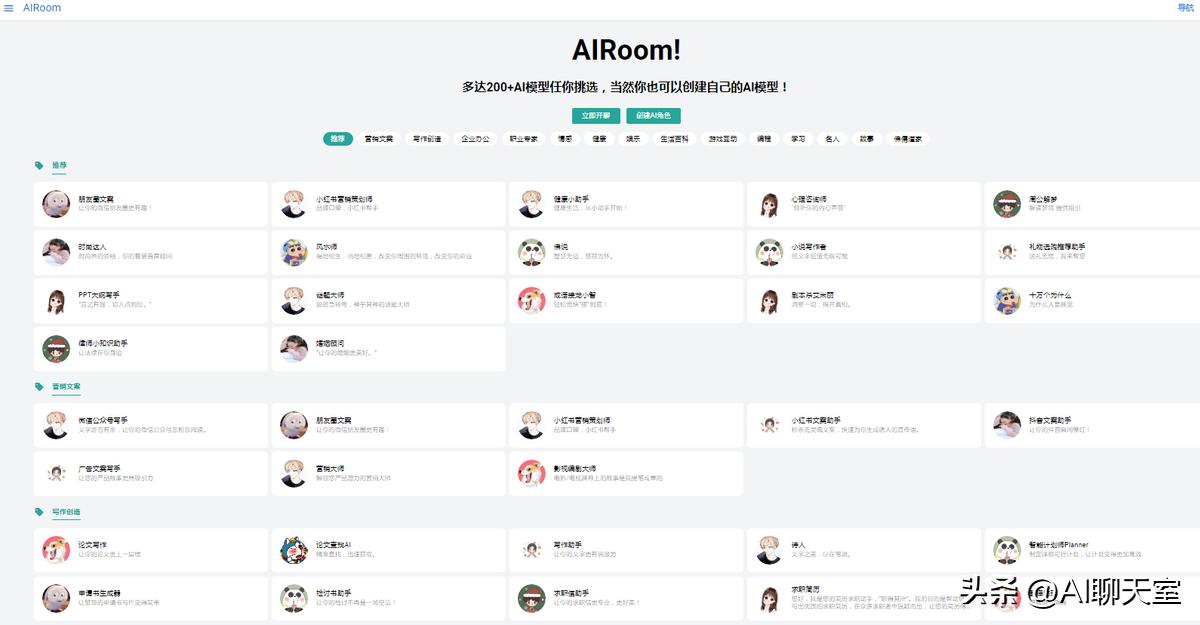
Task: Click the 小说写作者 panda avatar
Action: [769, 252]
